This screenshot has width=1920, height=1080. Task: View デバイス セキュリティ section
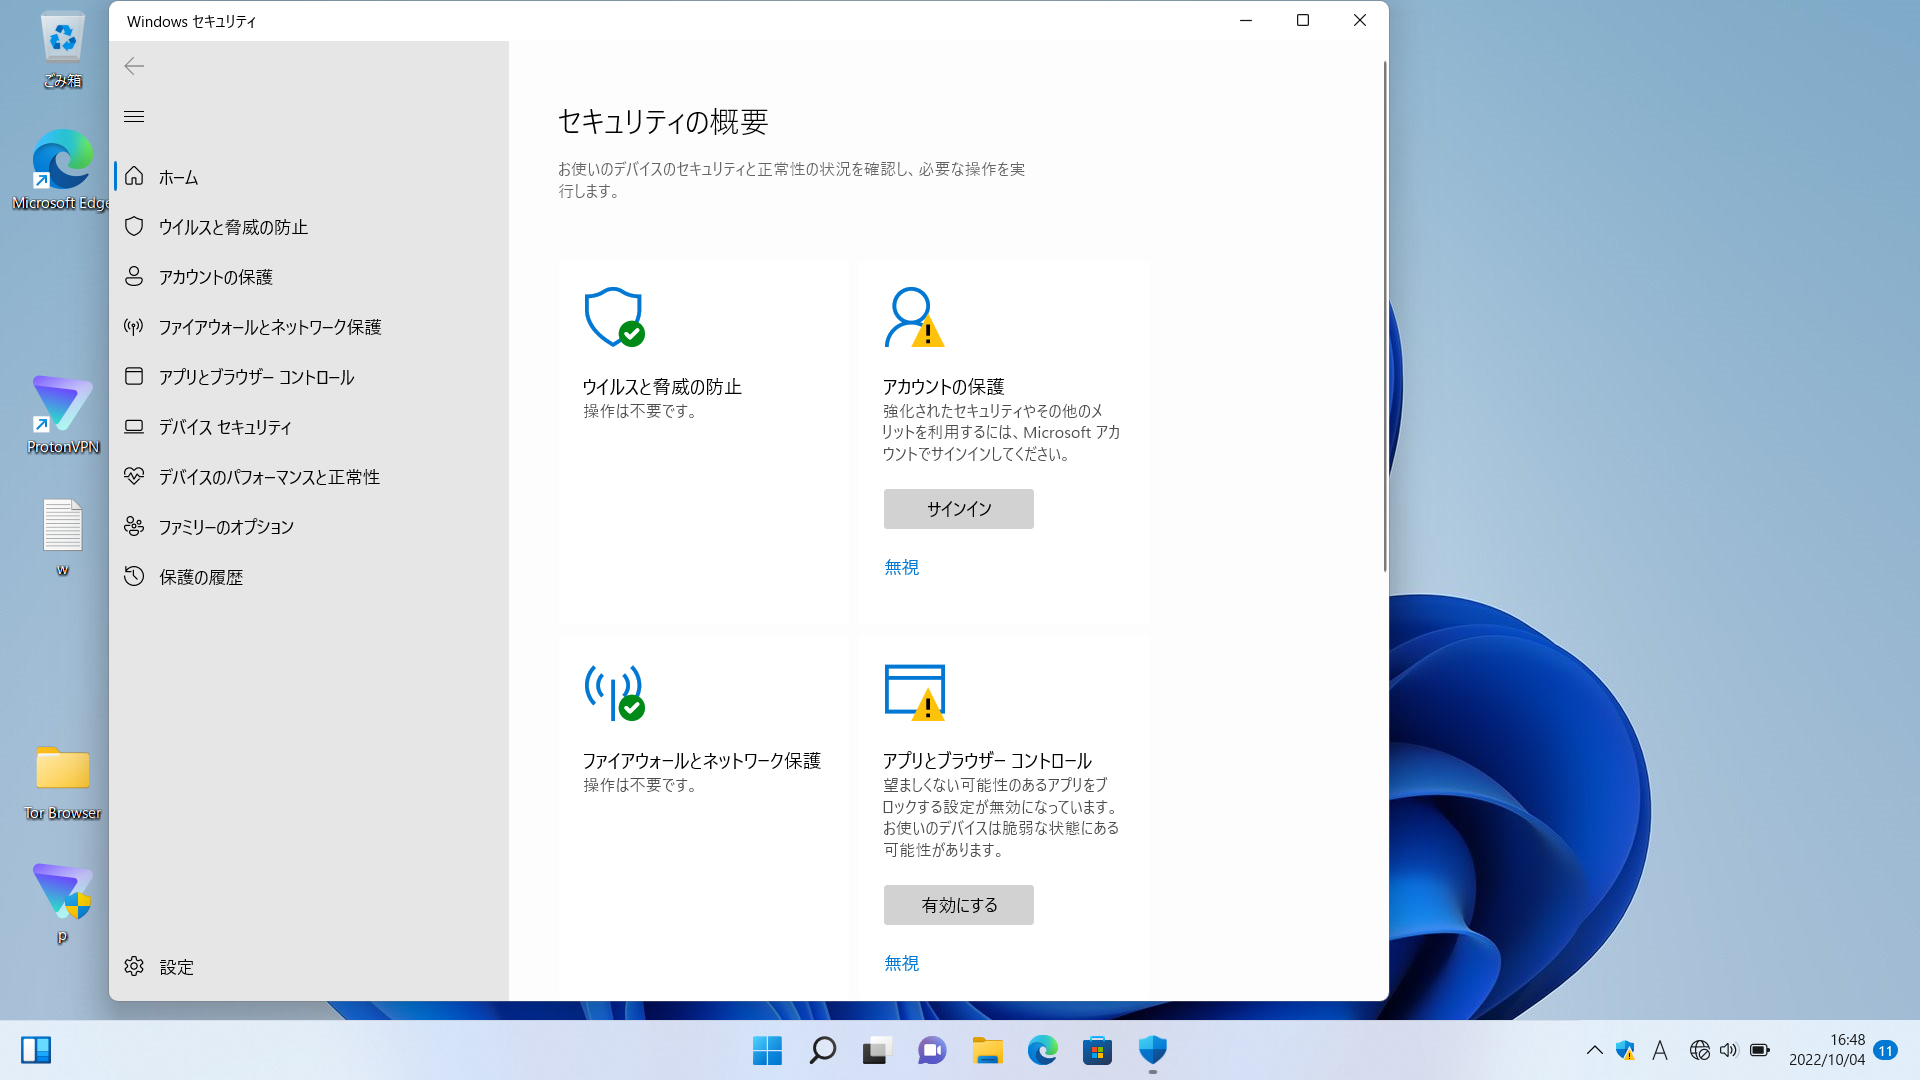point(223,427)
